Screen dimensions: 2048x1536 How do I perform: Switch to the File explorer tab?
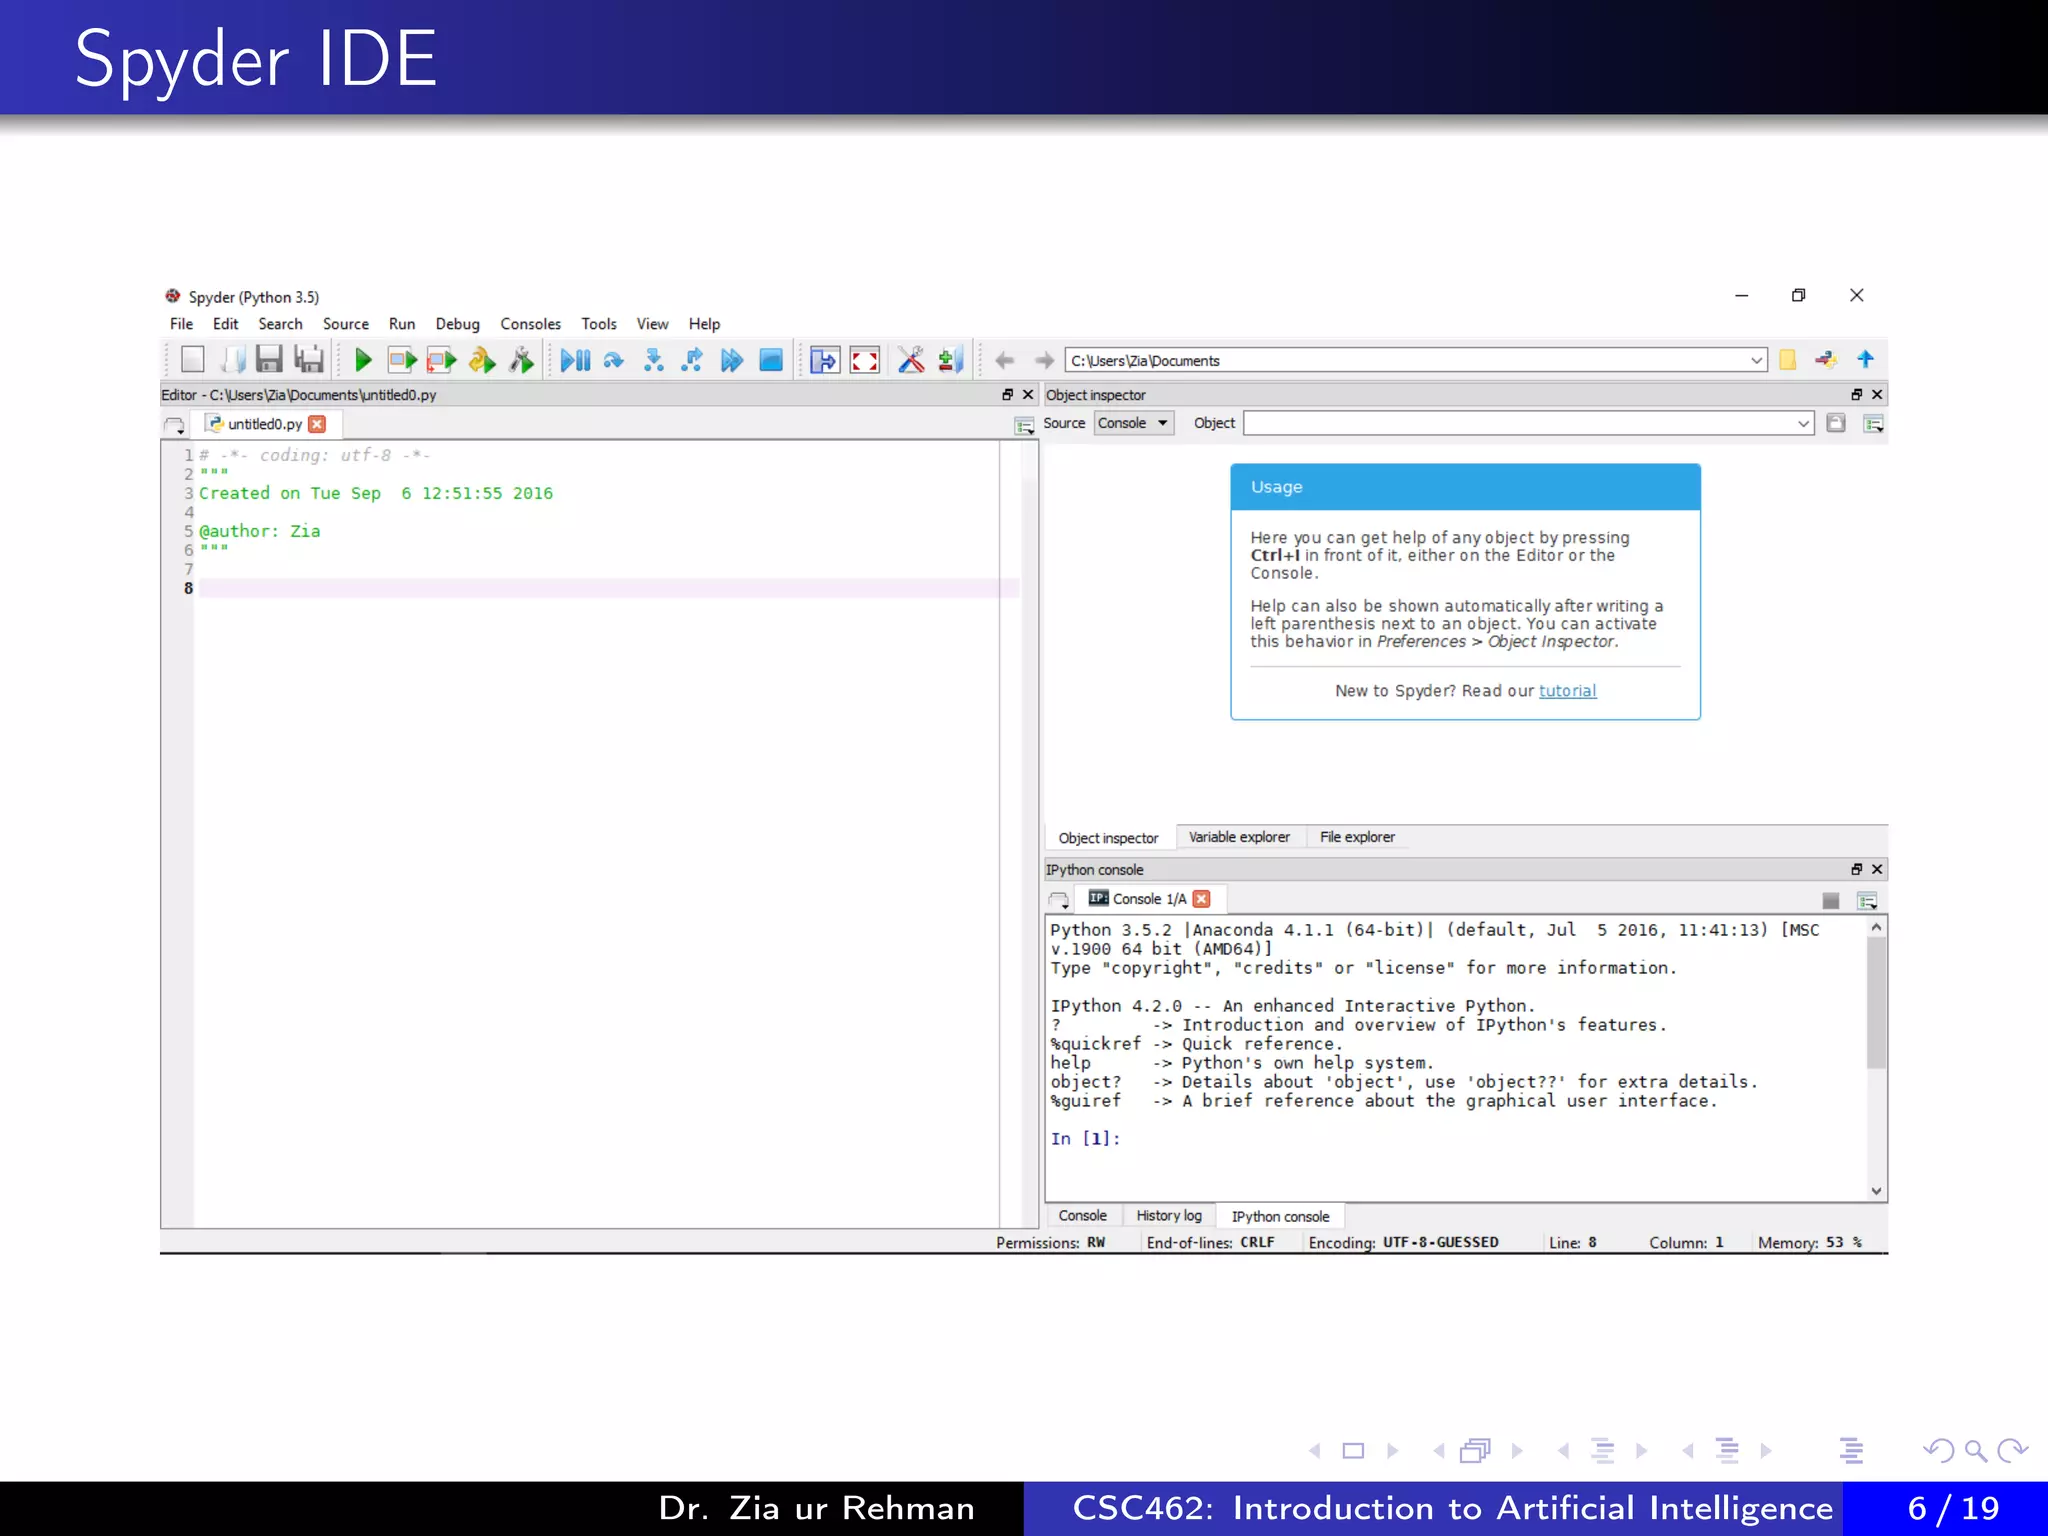coord(1357,837)
